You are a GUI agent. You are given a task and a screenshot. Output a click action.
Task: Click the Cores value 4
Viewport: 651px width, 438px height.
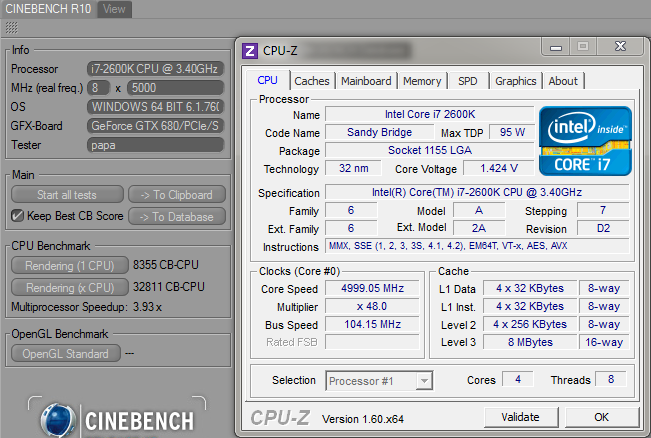click(x=518, y=379)
